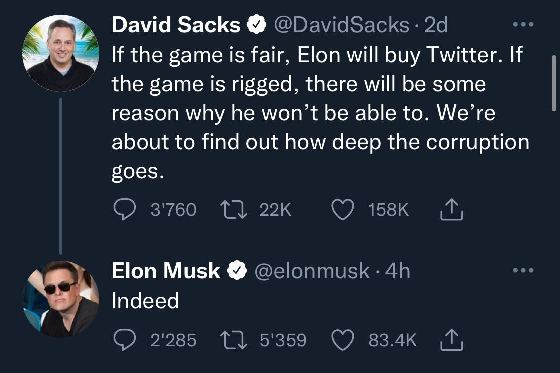
Task: Click the 2d timestamp on Sacks' tweet
Action: pyautogui.click(x=436, y=25)
